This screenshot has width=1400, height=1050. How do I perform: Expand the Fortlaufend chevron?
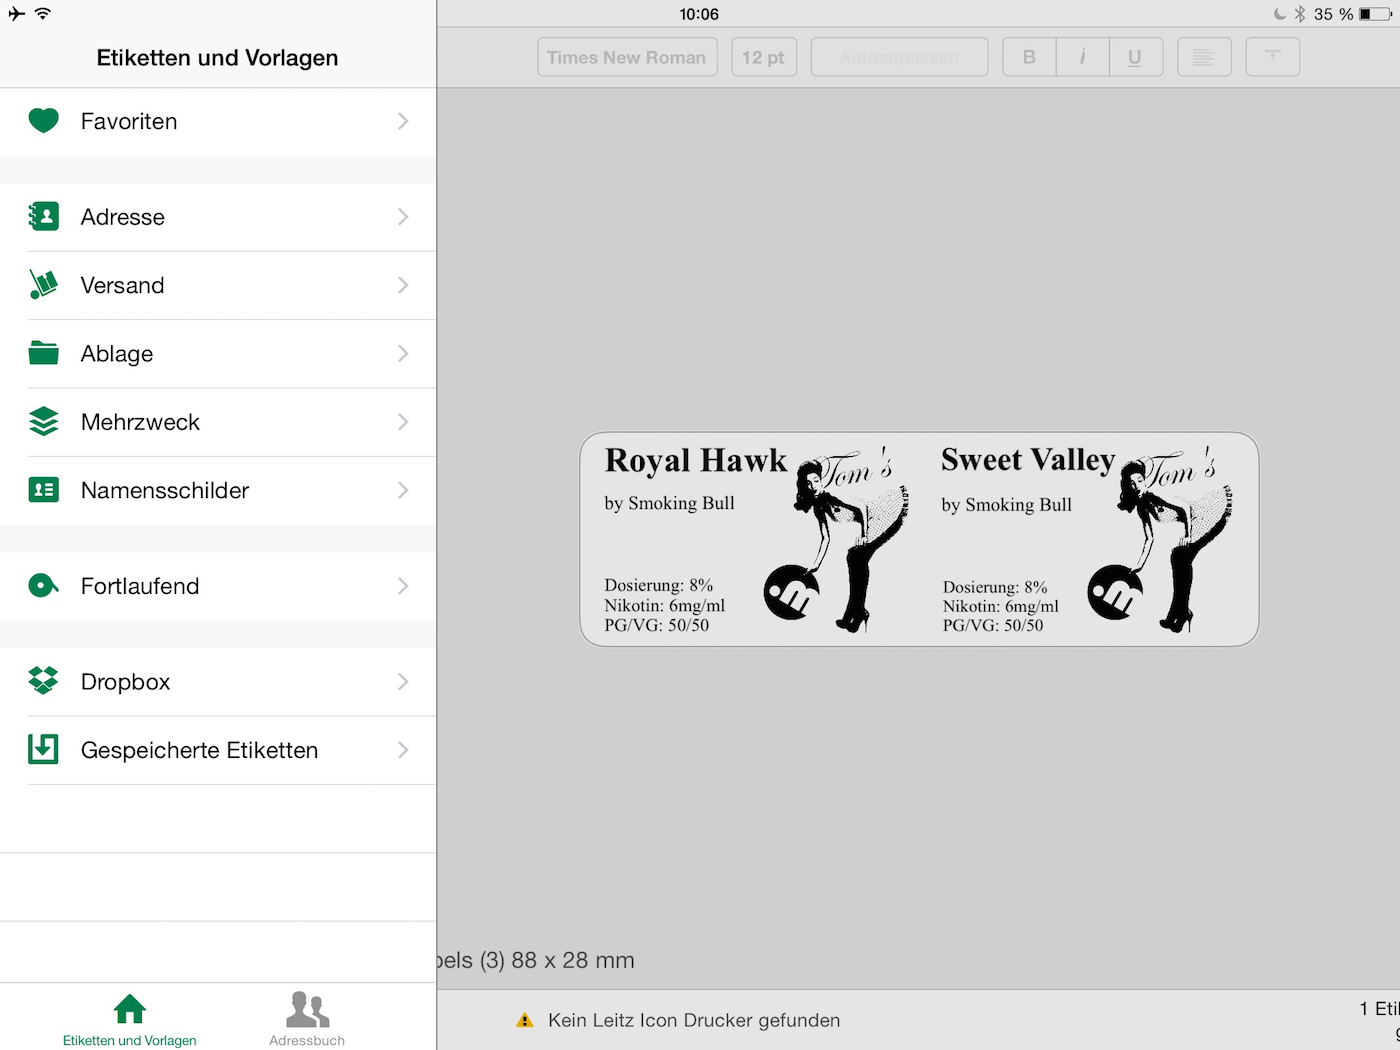[403, 586]
